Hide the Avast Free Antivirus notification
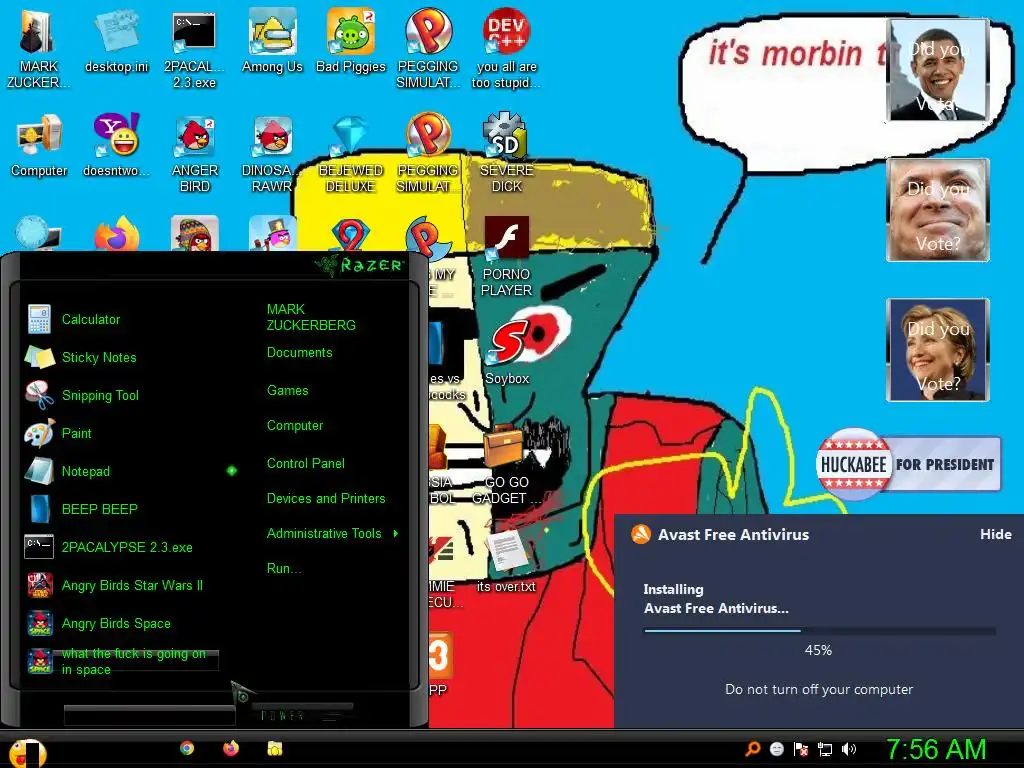The width and height of the screenshot is (1024, 768). [995, 534]
